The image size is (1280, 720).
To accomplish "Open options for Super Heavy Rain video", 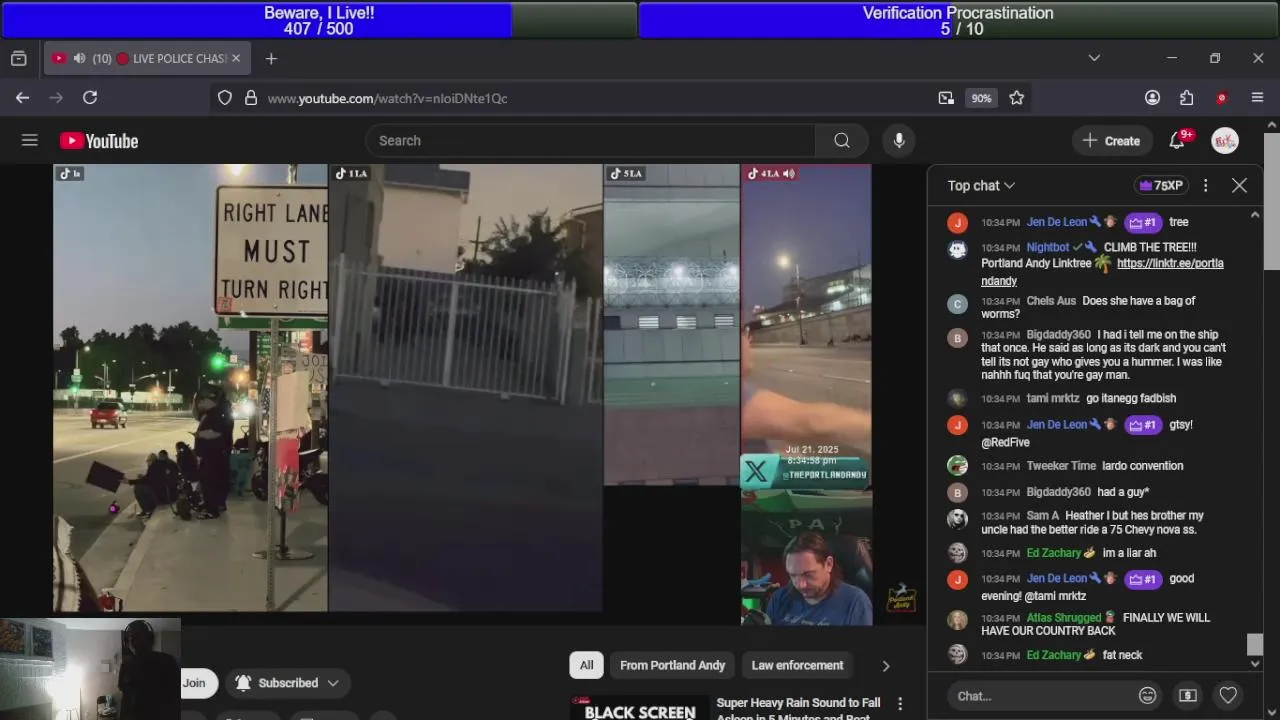I will tap(900, 704).
